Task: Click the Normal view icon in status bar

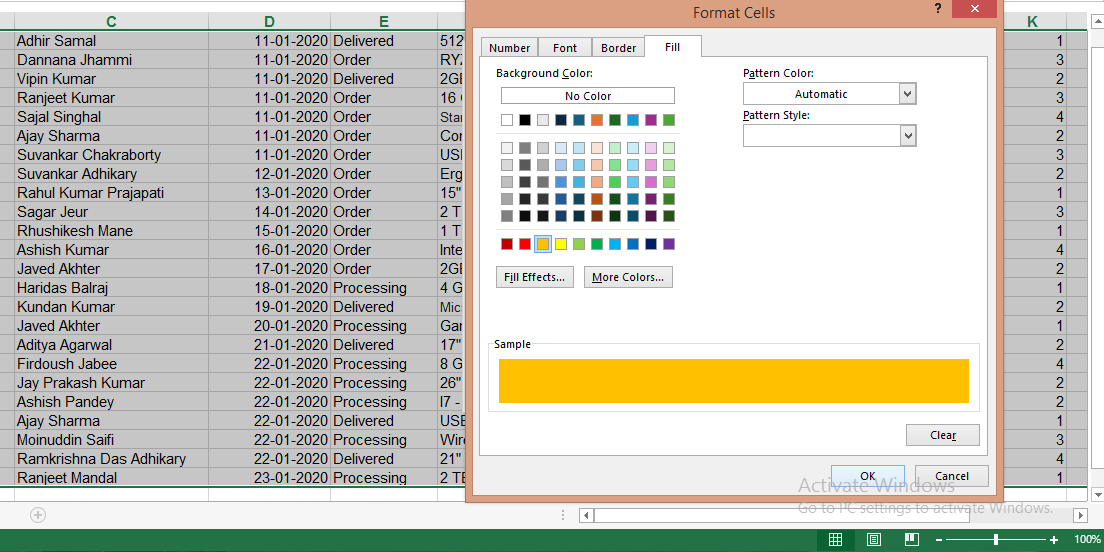Action: pyautogui.click(x=835, y=540)
